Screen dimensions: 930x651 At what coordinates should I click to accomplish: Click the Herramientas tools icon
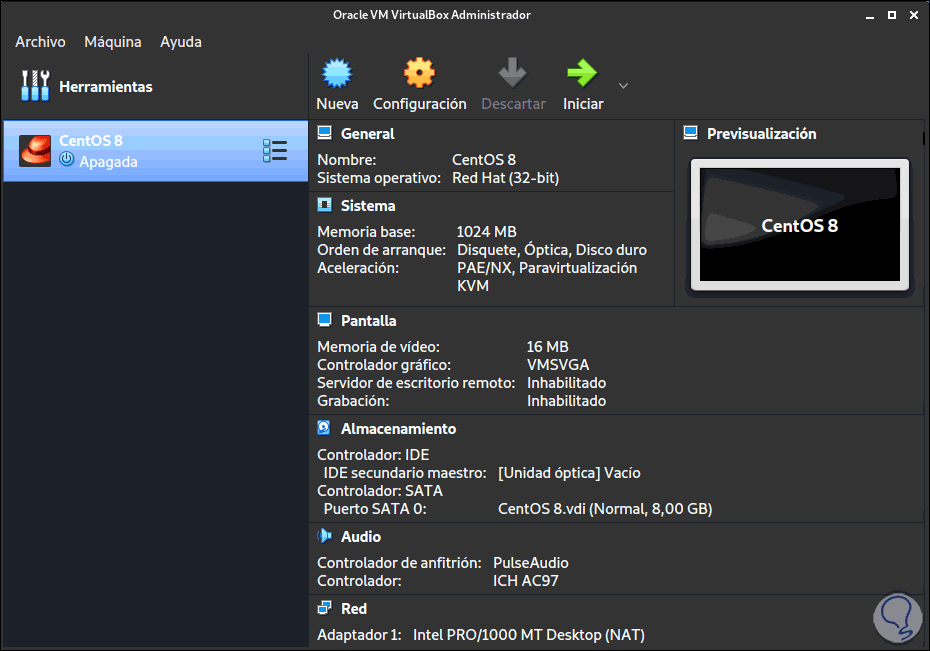(35, 86)
